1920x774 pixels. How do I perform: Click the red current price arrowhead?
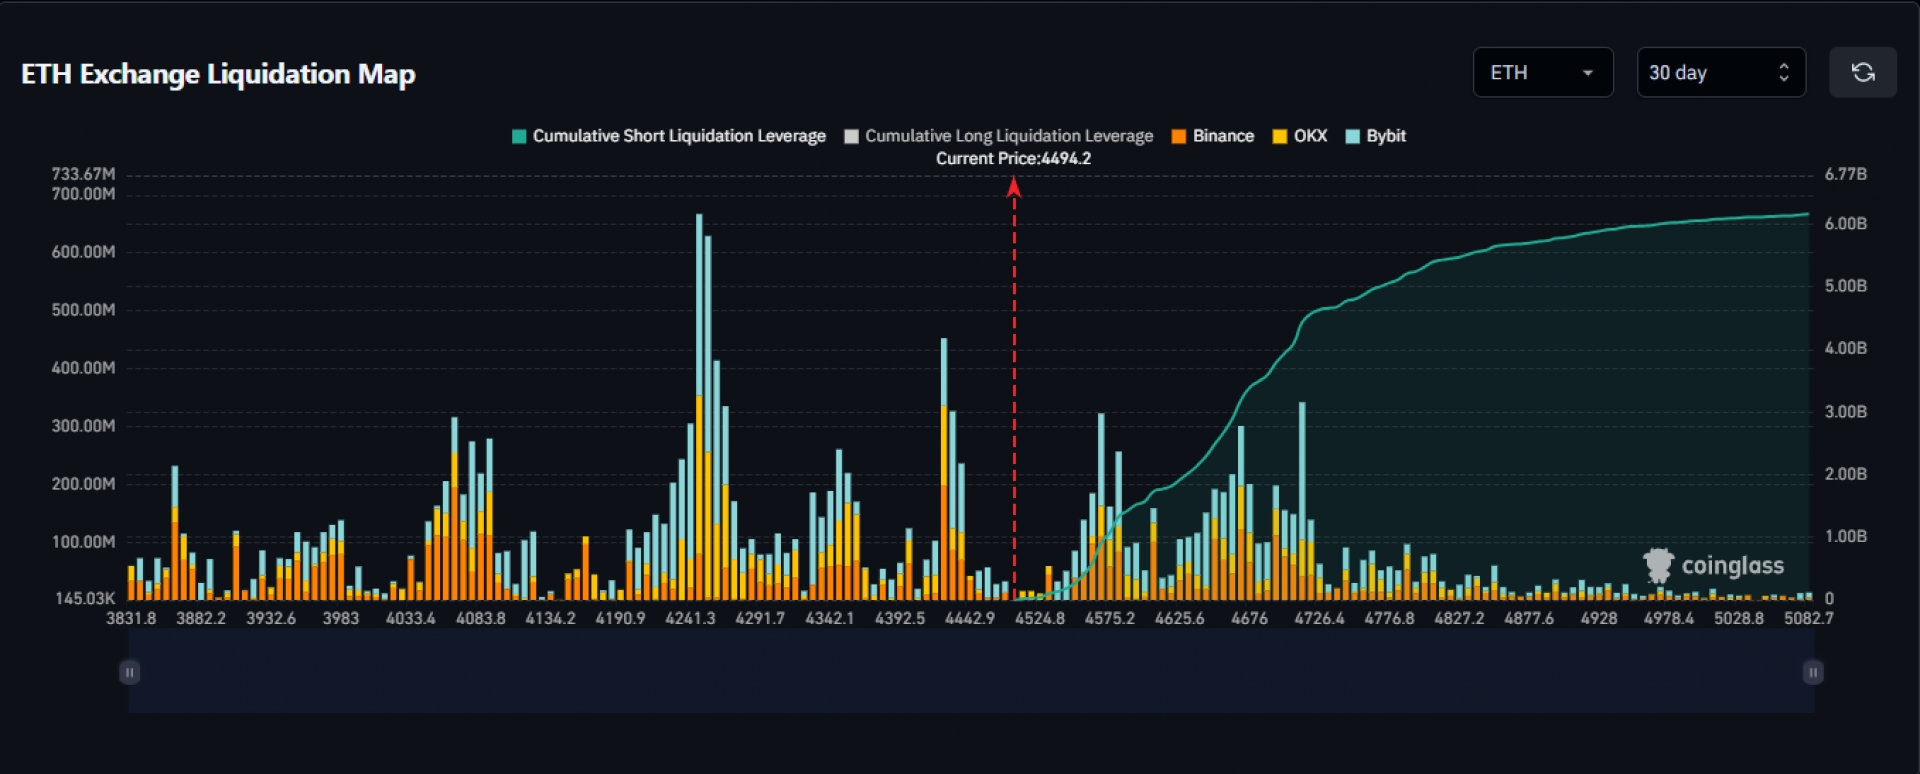[x=1013, y=187]
